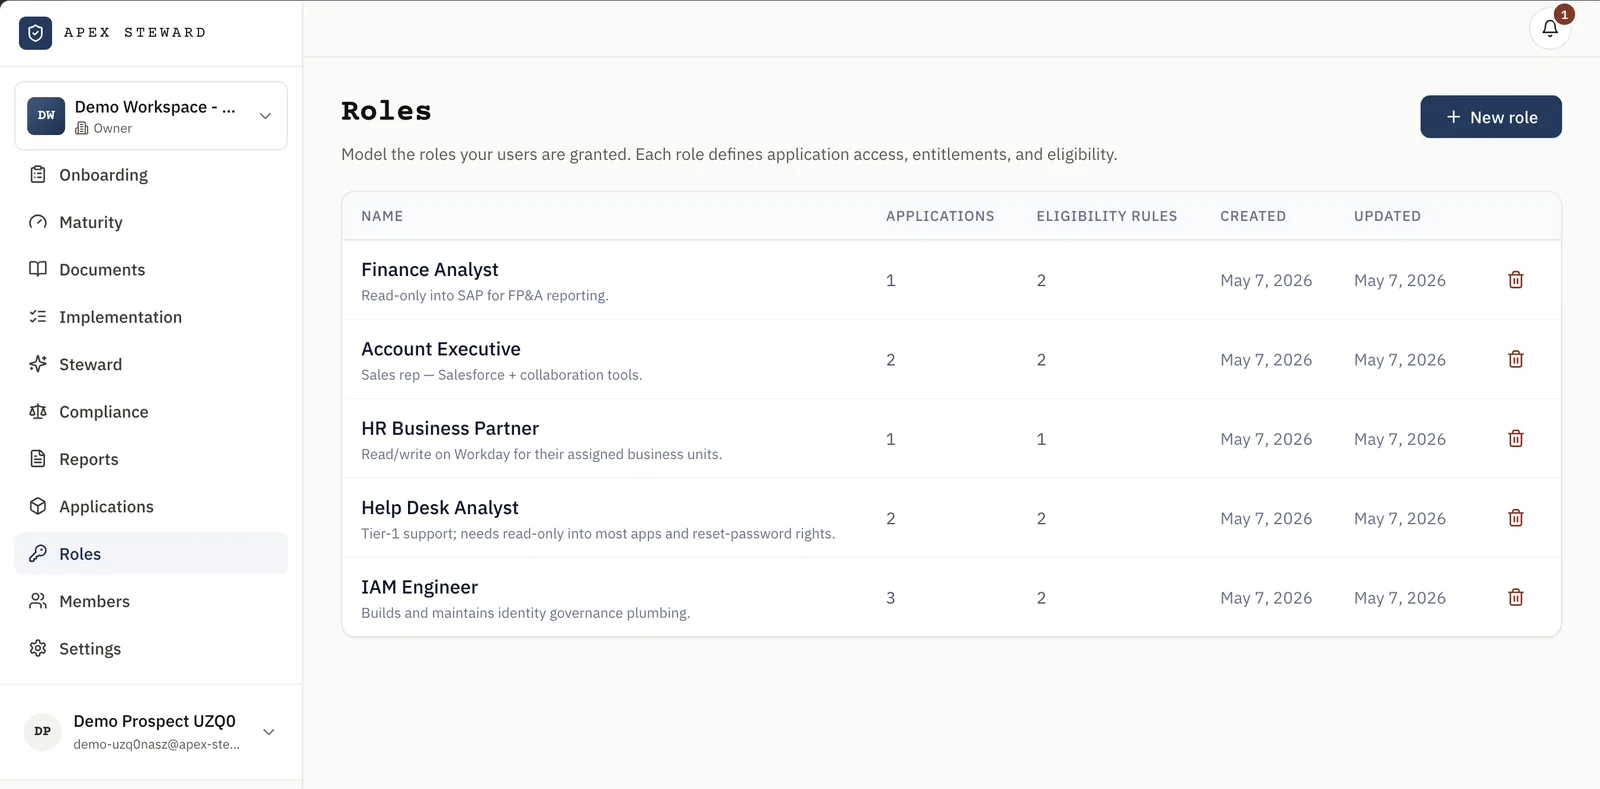Click the Maturity gauge icon
The image size is (1600, 789).
click(x=38, y=222)
